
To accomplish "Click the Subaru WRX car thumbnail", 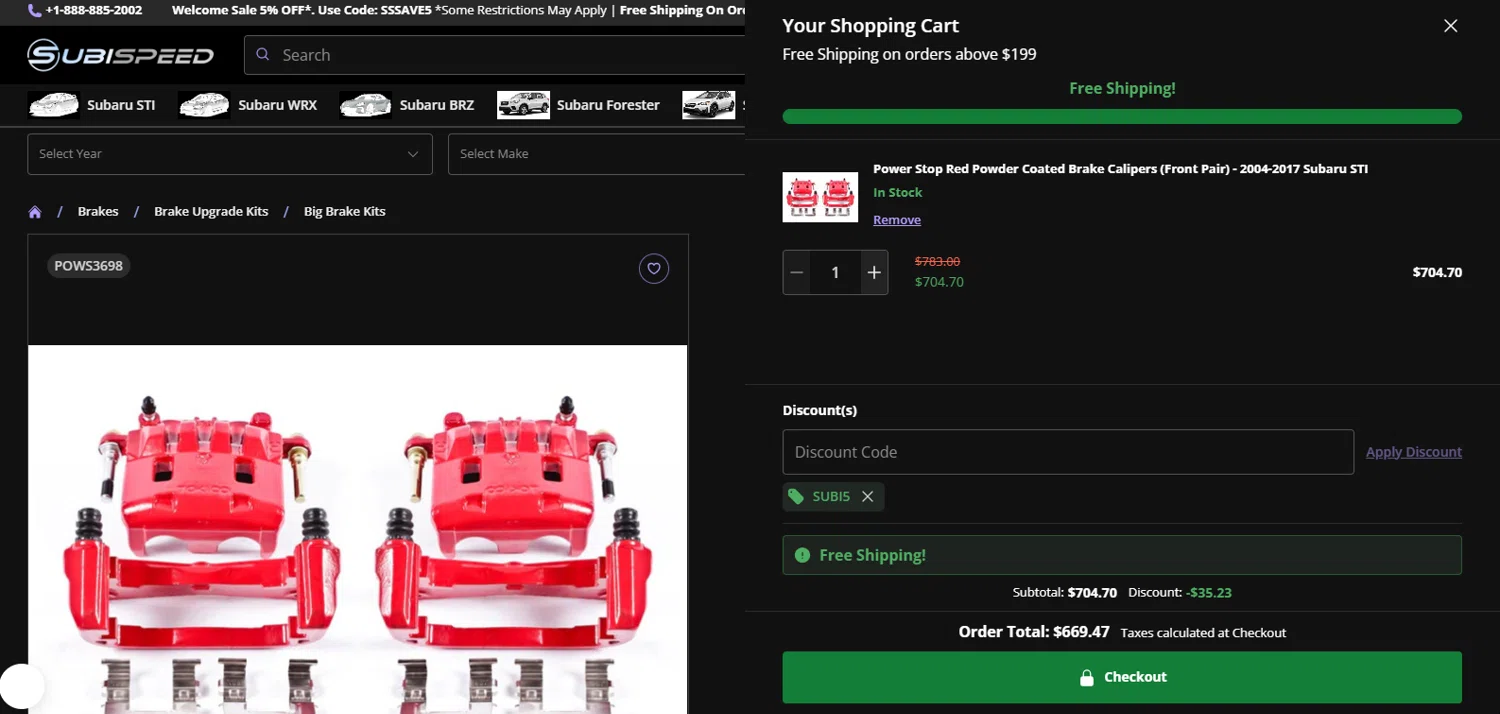I will (204, 104).
